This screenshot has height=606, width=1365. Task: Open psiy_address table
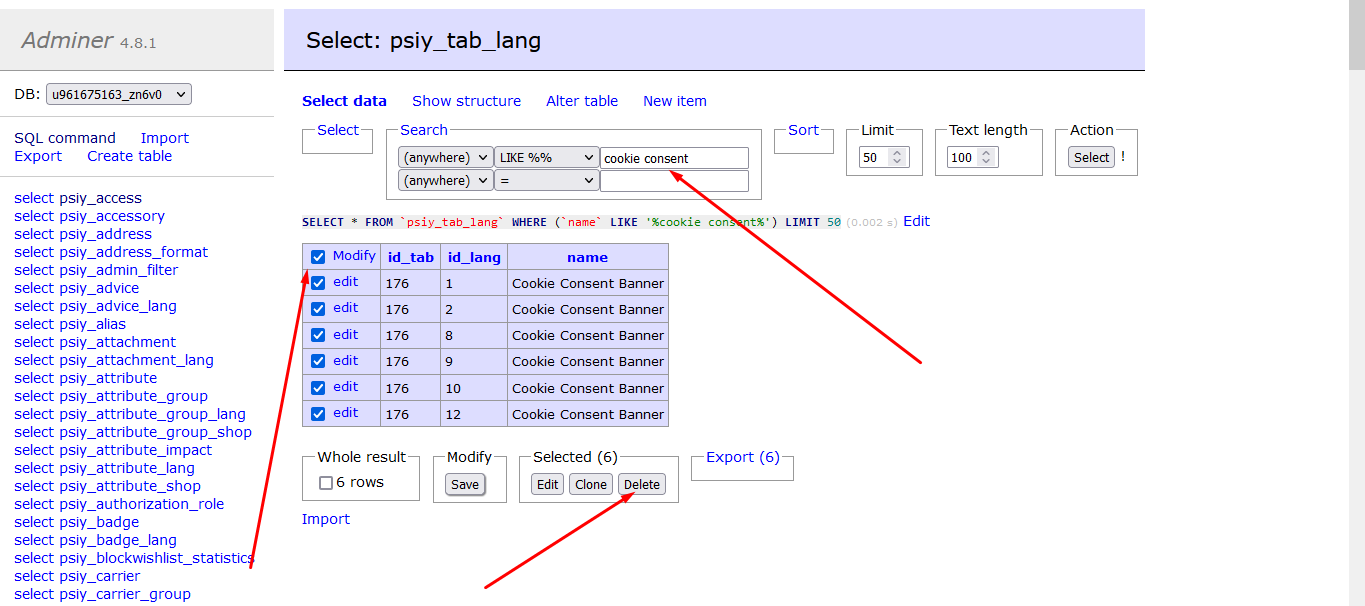click(105, 234)
